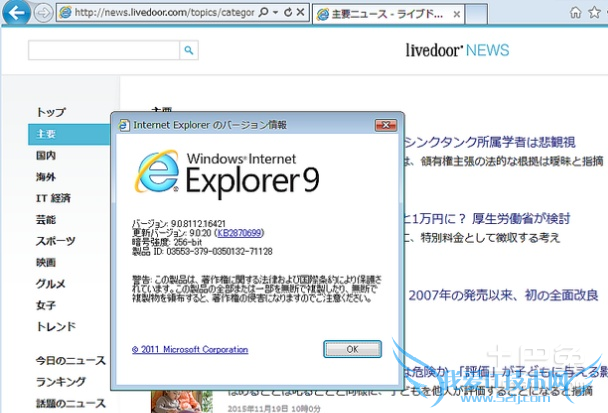The width and height of the screenshot is (608, 413).
Task: Select the 主要ニュース - ライブド... tab
Action: pos(388,14)
